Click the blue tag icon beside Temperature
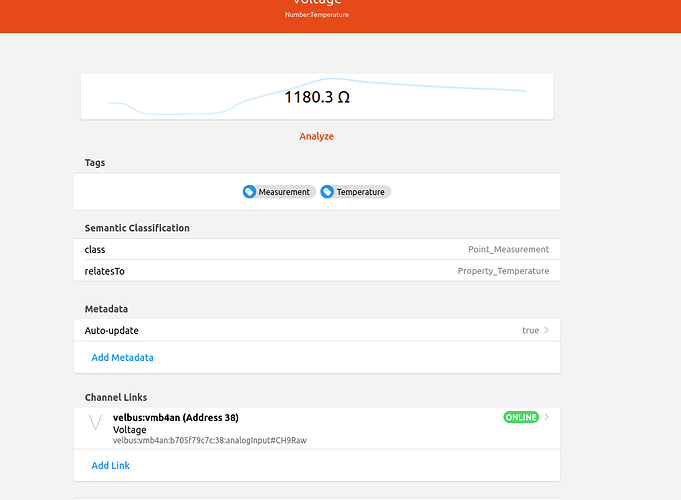681x500 pixels. (327, 192)
